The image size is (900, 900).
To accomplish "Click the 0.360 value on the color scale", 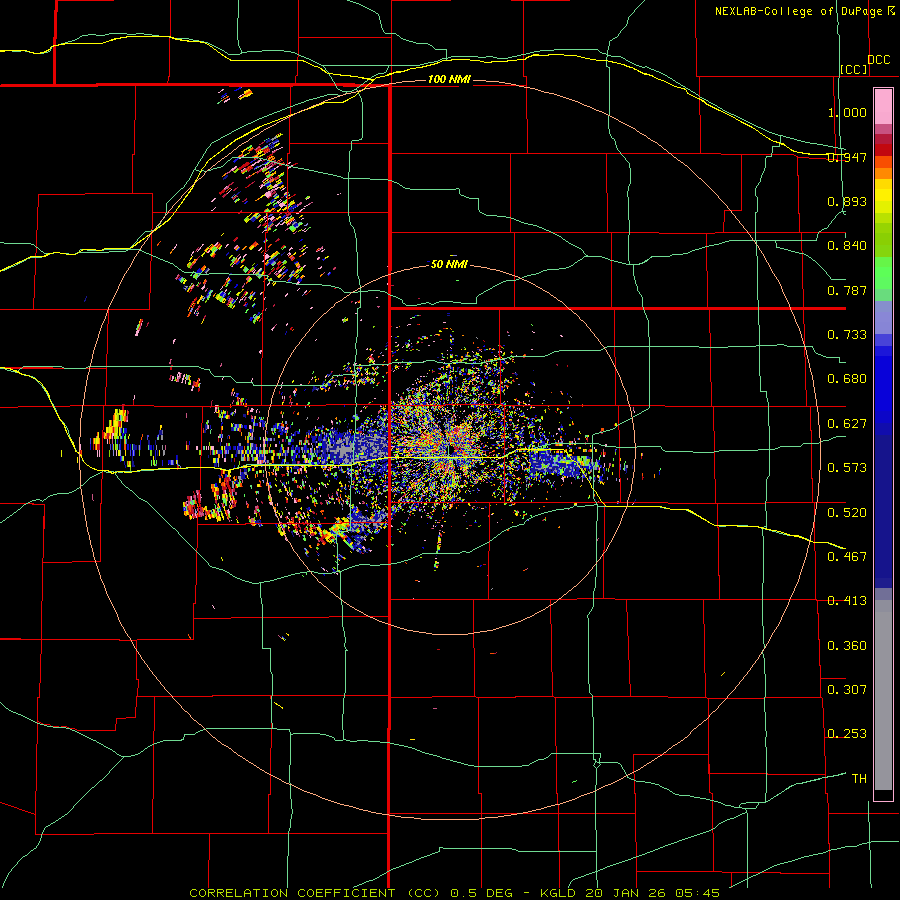I will (x=847, y=646).
